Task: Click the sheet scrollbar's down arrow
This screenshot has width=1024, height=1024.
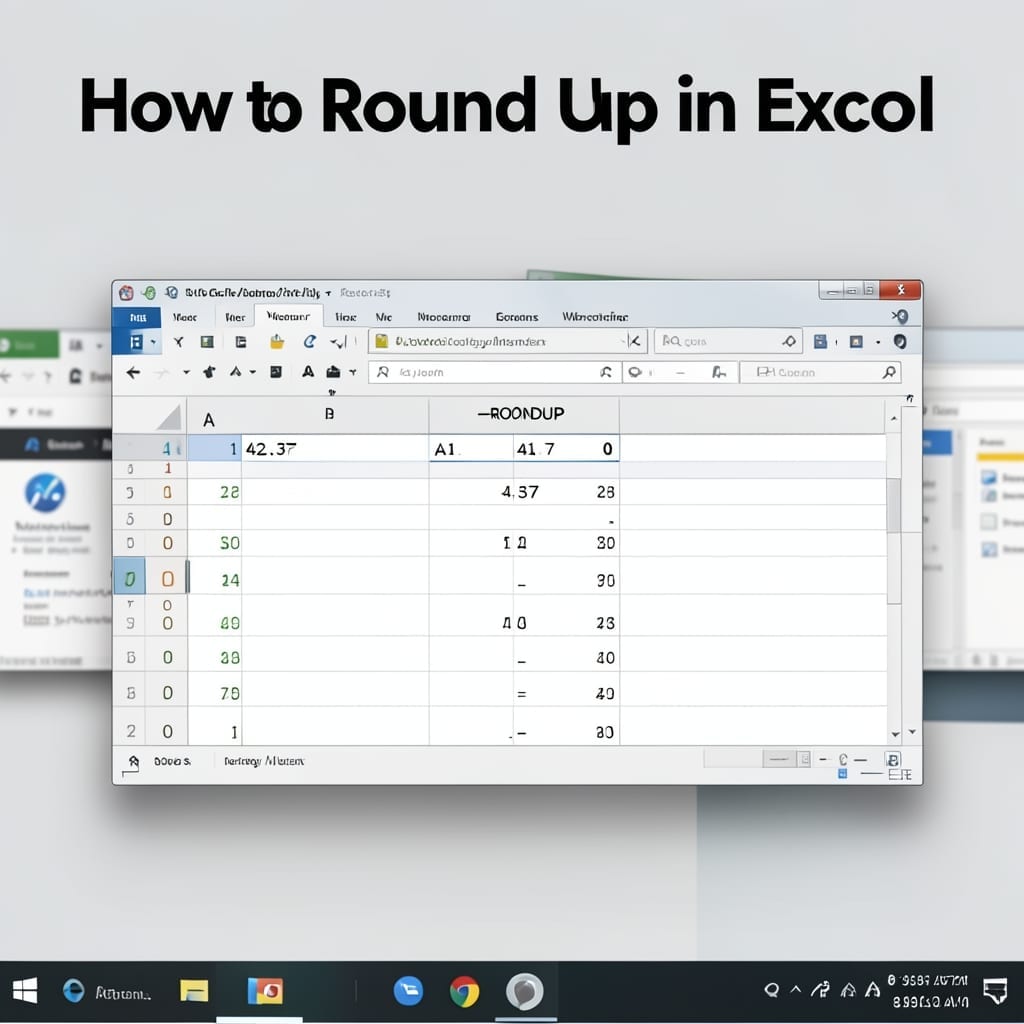Action: [895, 734]
